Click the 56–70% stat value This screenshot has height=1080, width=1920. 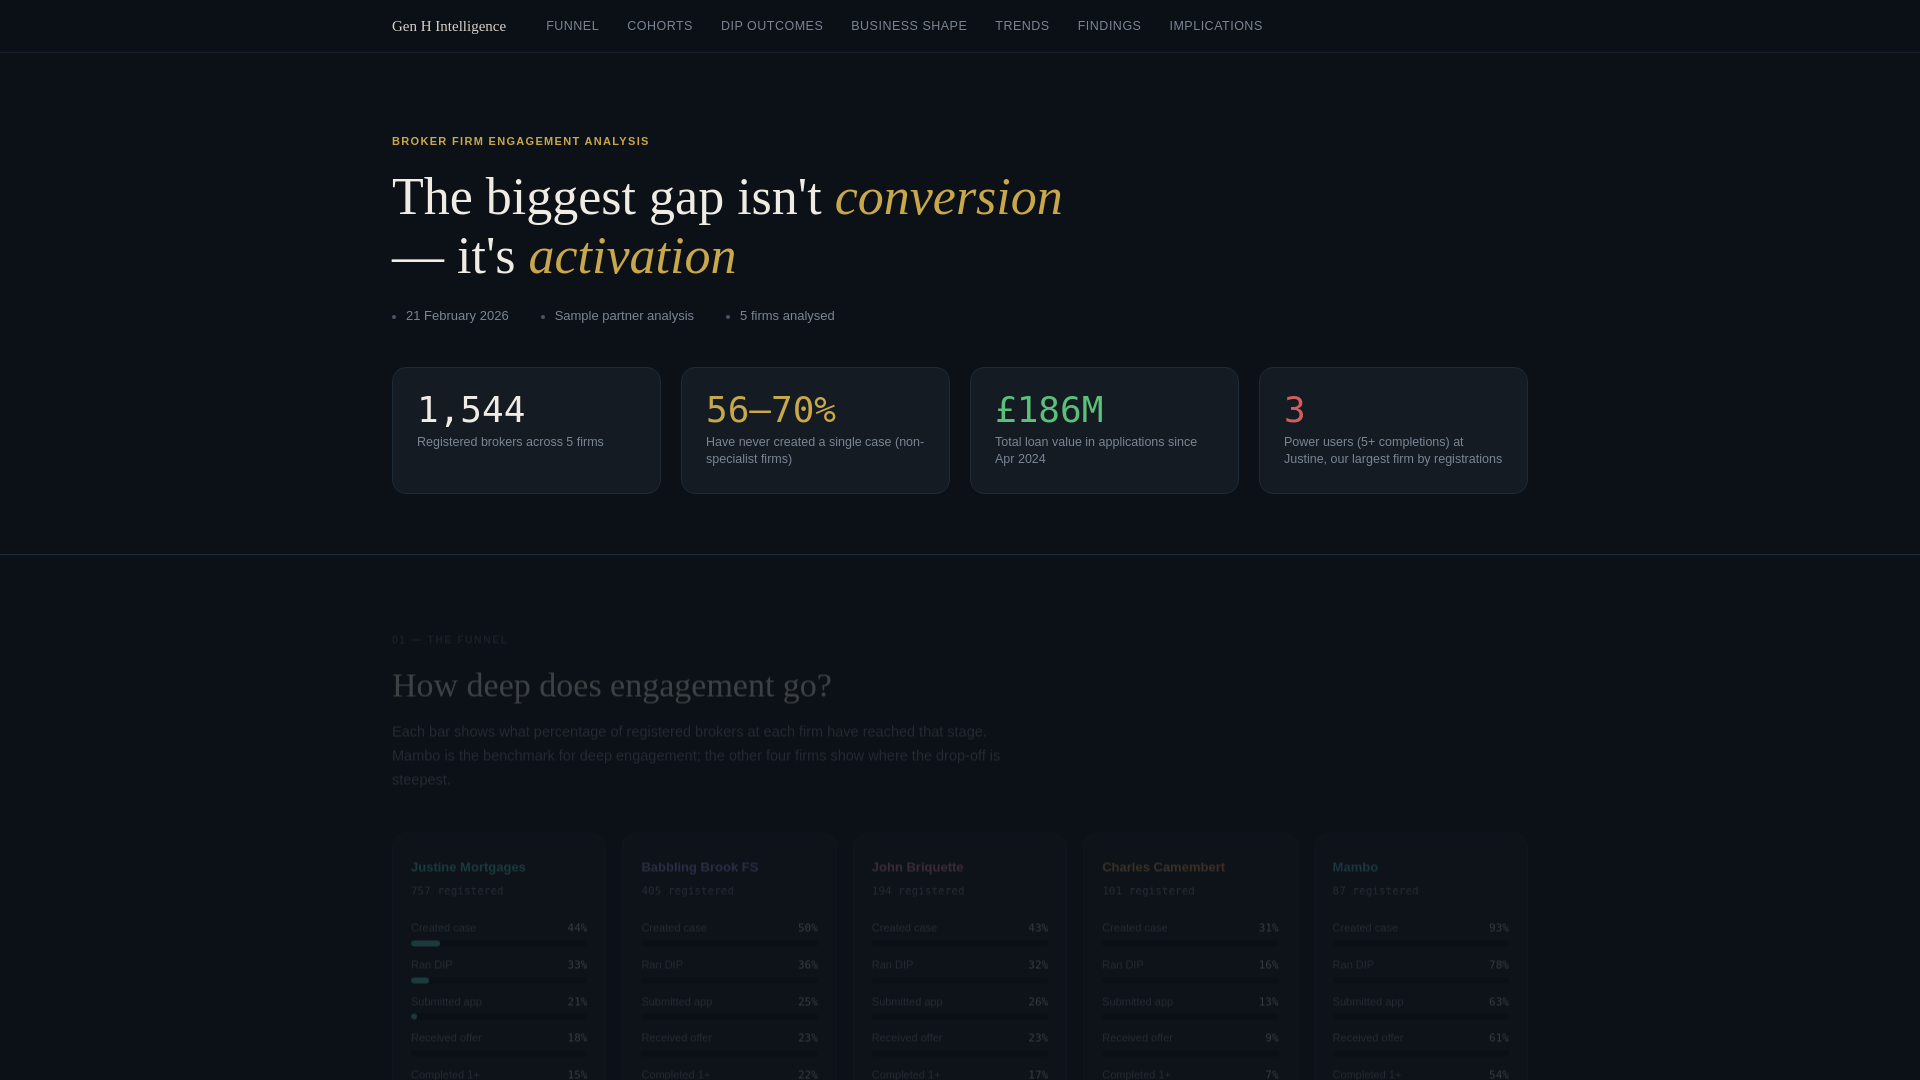point(771,410)
